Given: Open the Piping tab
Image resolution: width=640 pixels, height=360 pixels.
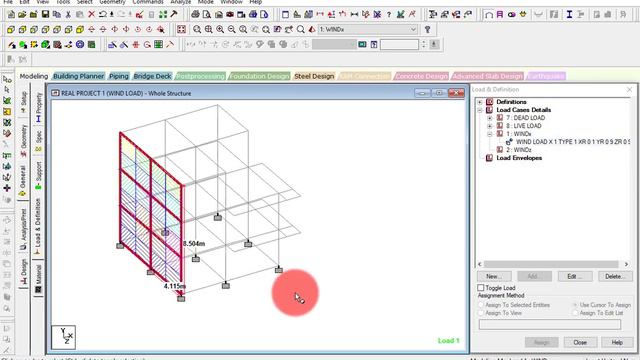Looking at the screenshot, I should pos(119,76).
